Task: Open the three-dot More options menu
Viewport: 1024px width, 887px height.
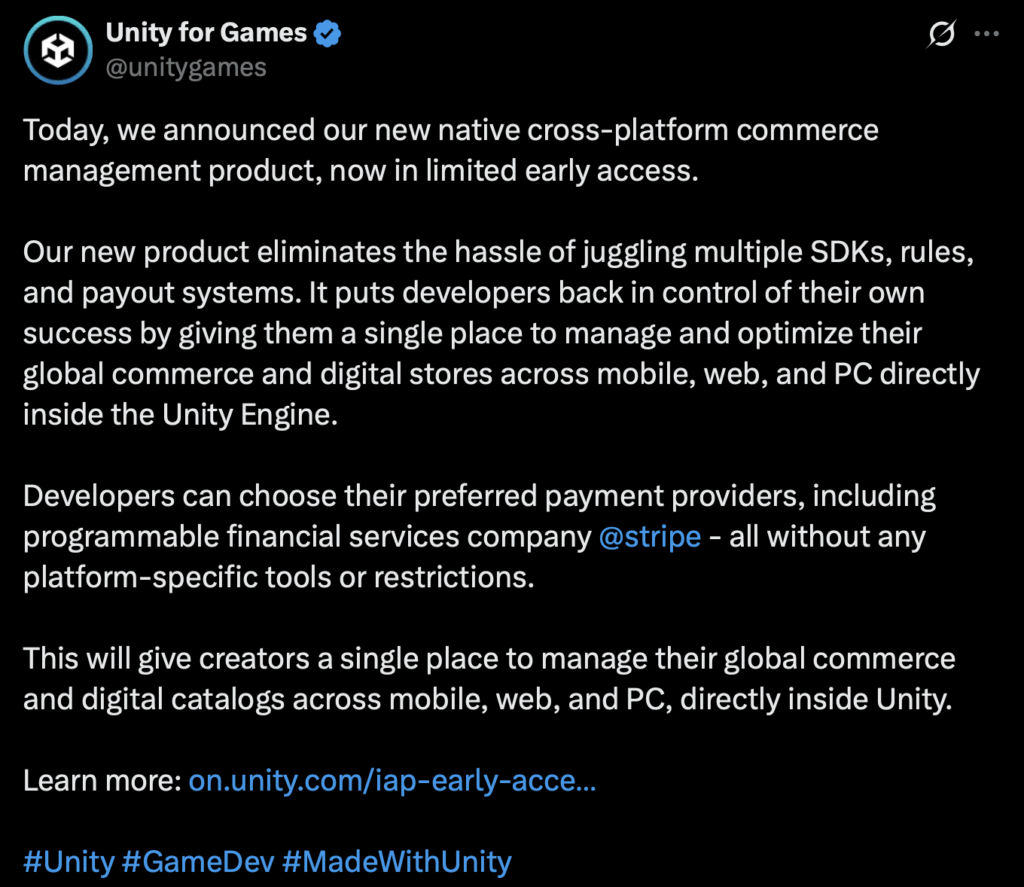Action: click(987, 34)
